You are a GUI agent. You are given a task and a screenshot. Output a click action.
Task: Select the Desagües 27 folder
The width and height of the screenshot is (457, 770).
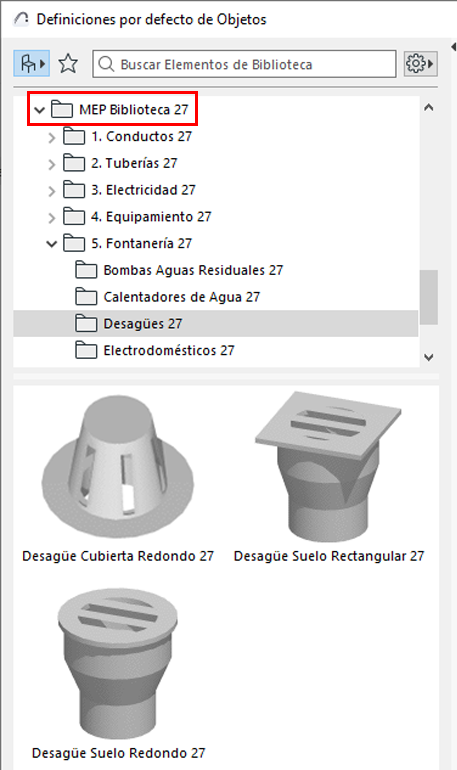[216, 324]
